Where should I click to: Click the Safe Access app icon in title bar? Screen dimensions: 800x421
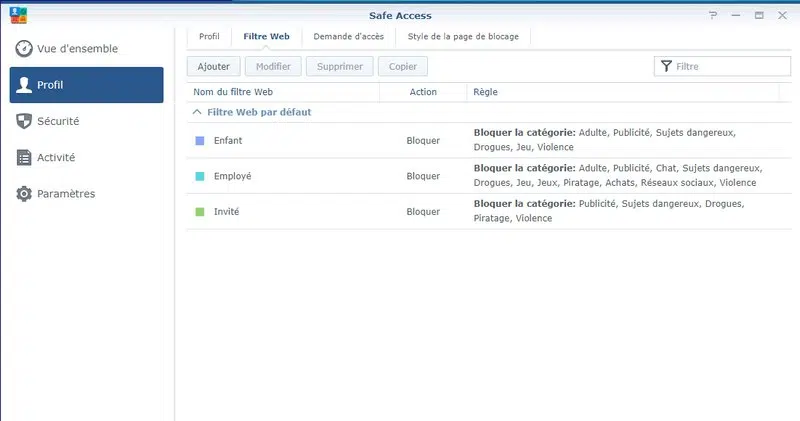[18, 15]
